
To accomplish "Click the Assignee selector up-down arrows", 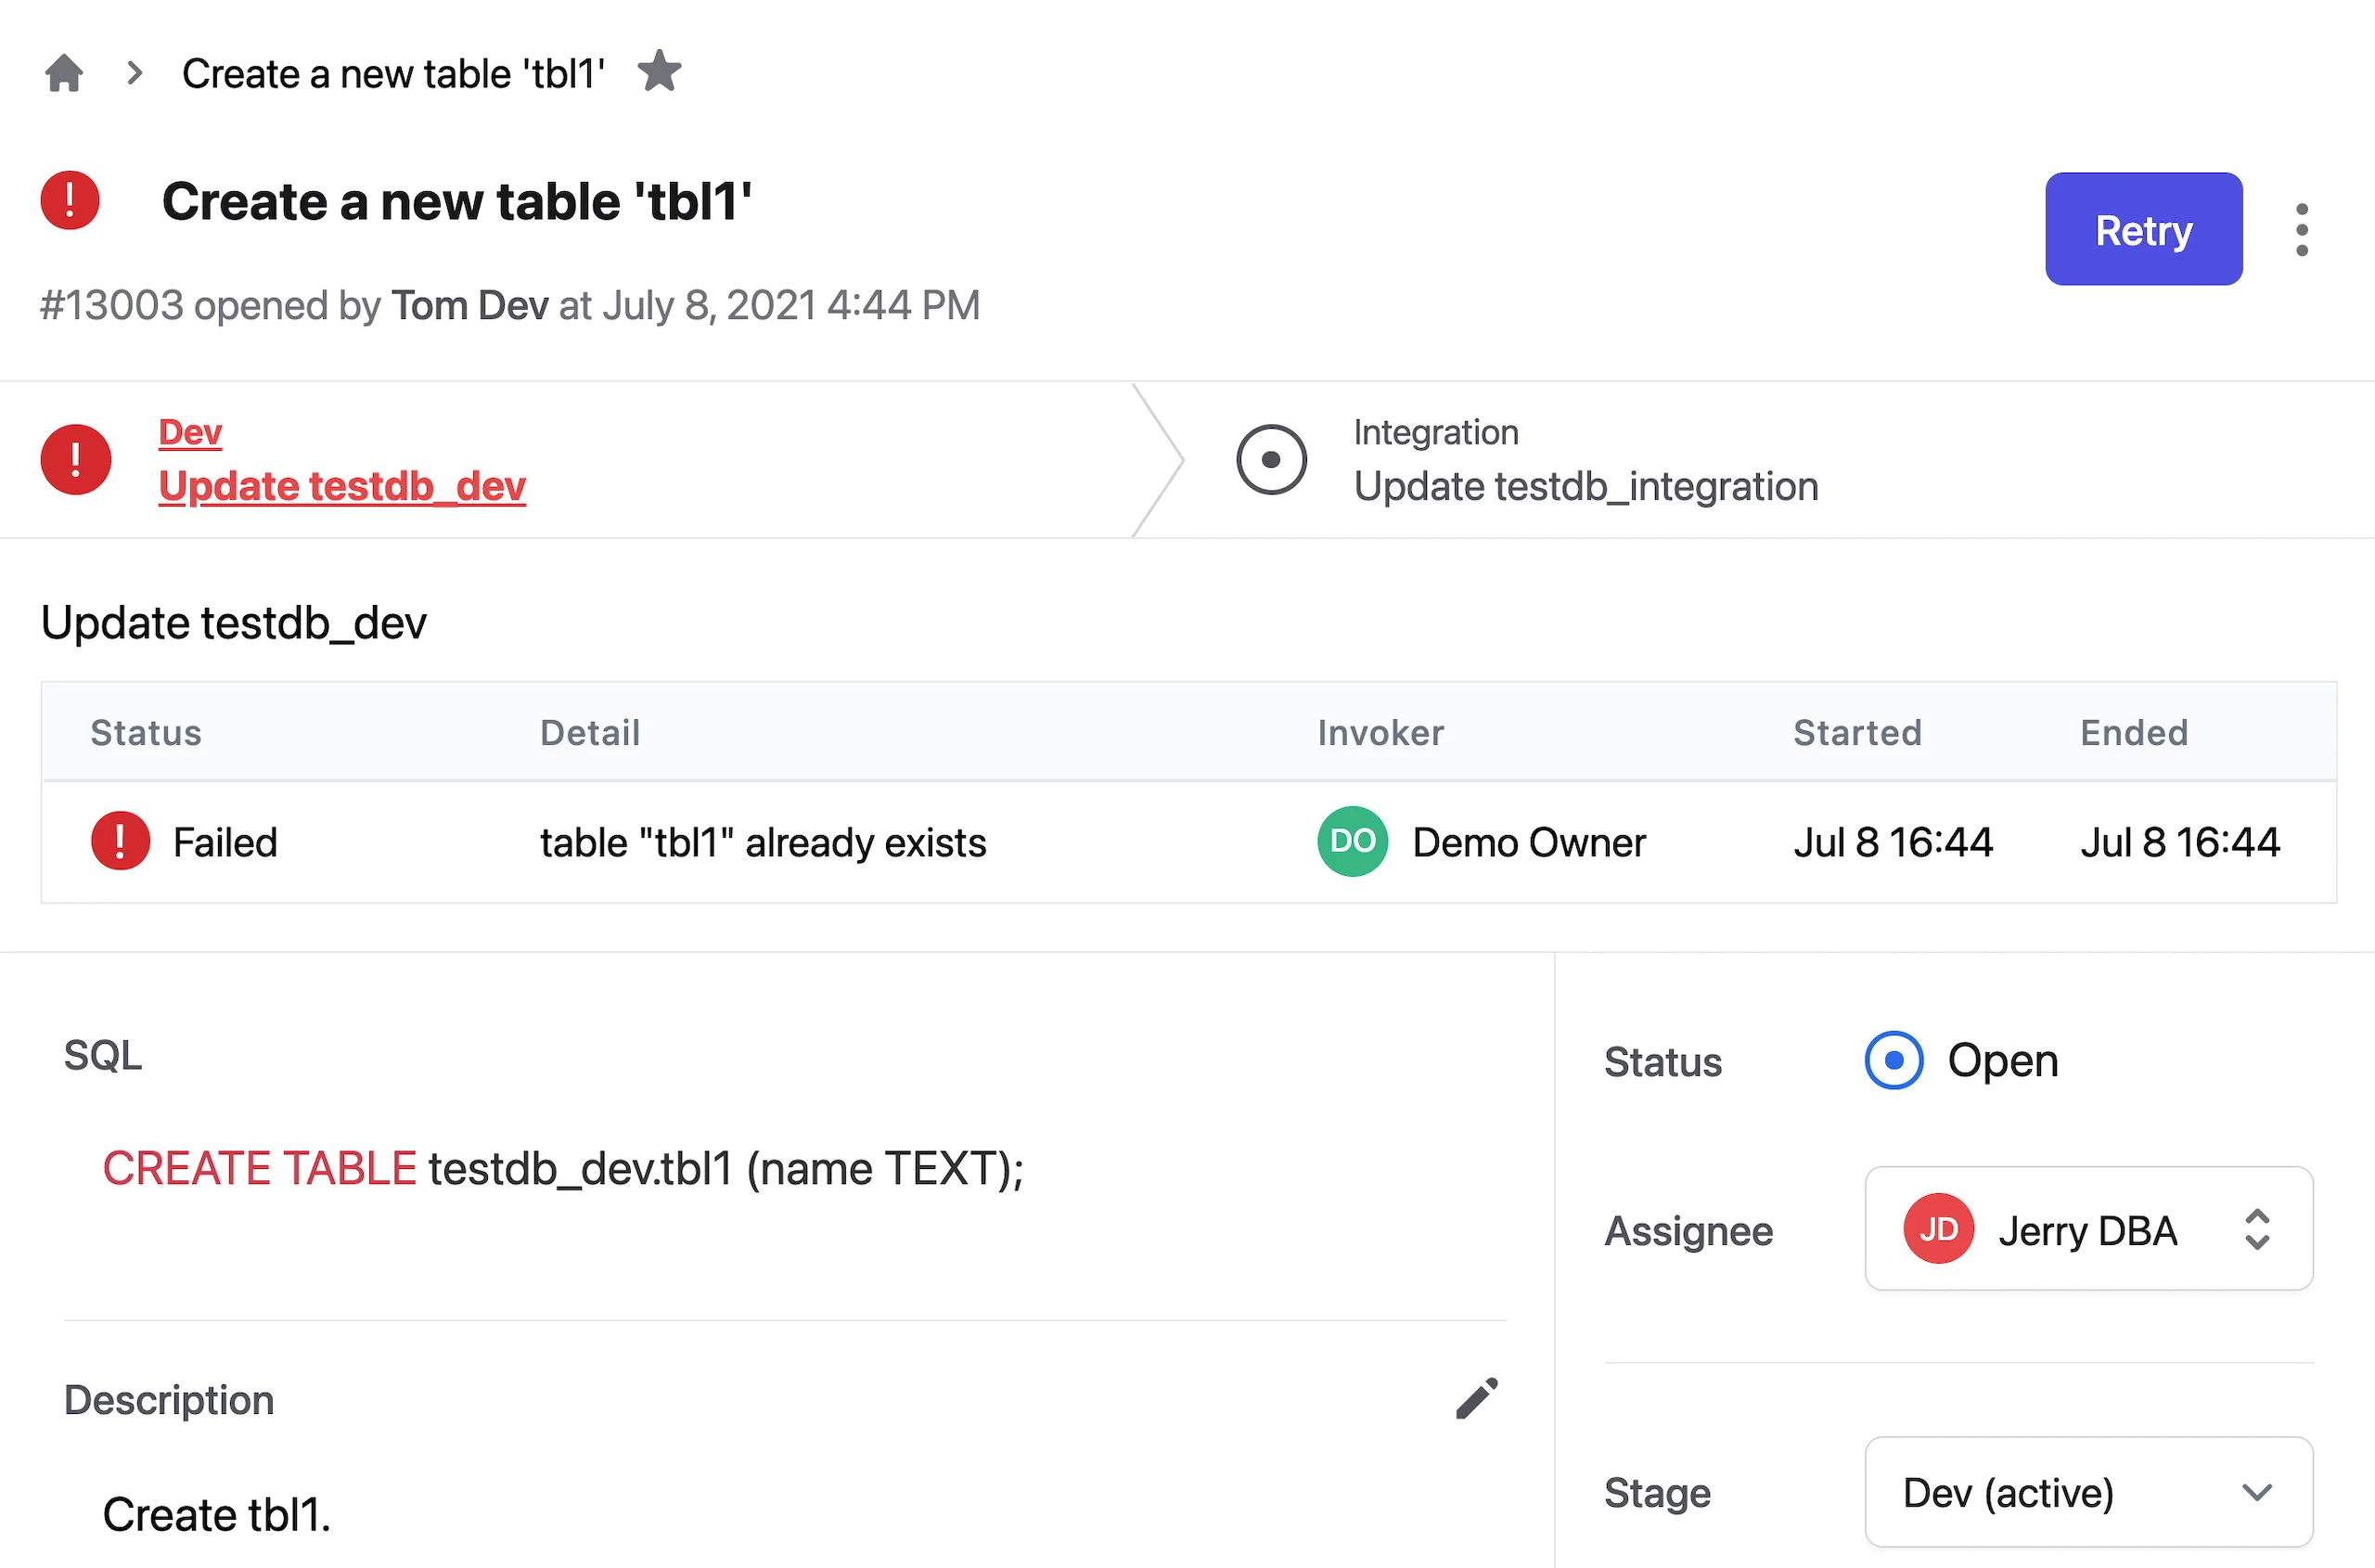I will pyautogui.click(x=2257, y=1229).
